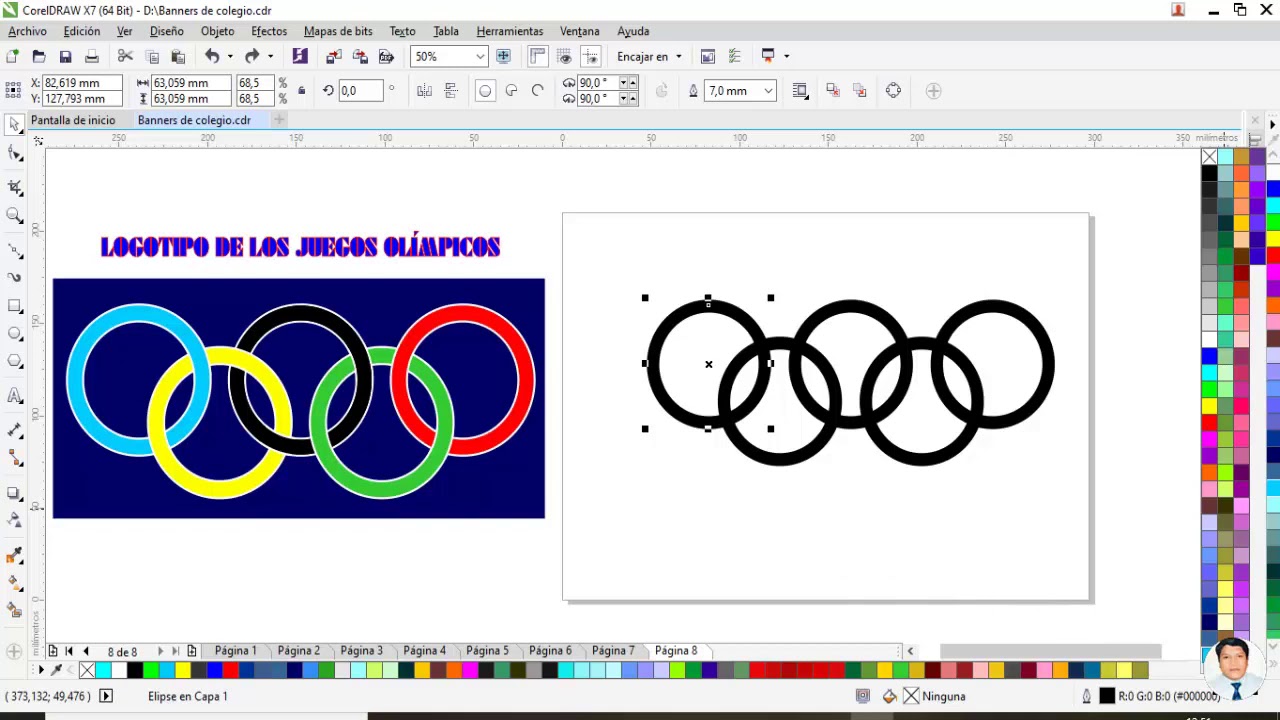Switch to Página 5 tab

click(x=487, y=650)
